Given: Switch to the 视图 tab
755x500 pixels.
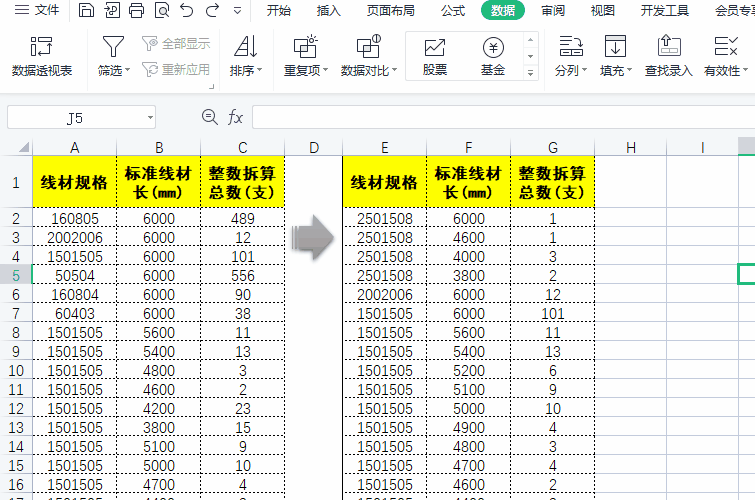Looking at the screenshot, I should click(602, 10).
